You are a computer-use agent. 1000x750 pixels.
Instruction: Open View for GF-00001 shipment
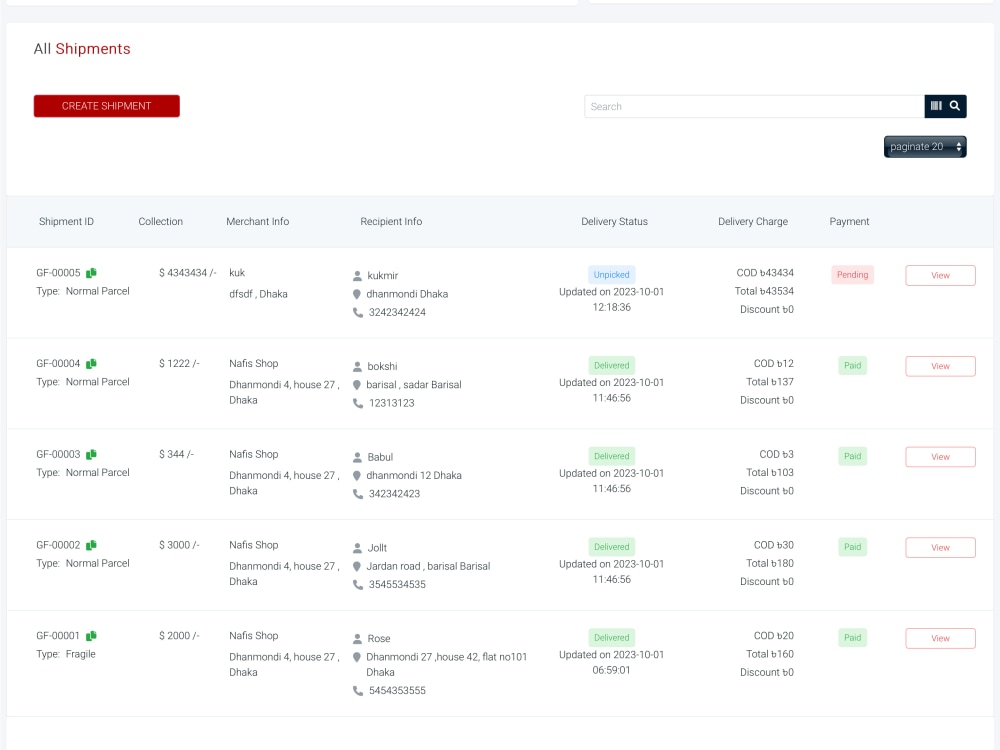coord(940,638)
